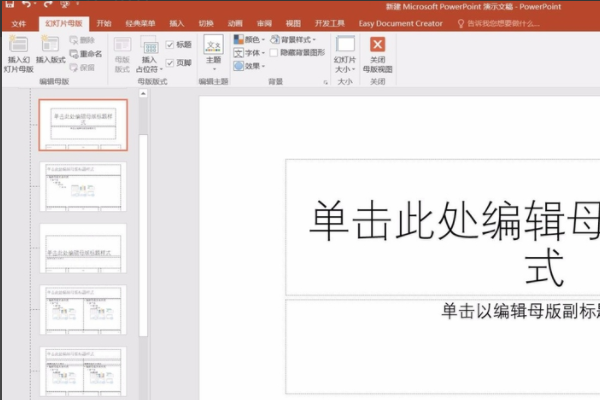This screenshot has width=600, height=400.
Task: Toggle the Title (标题) checkbox
Action: click(x=170, y=45)
